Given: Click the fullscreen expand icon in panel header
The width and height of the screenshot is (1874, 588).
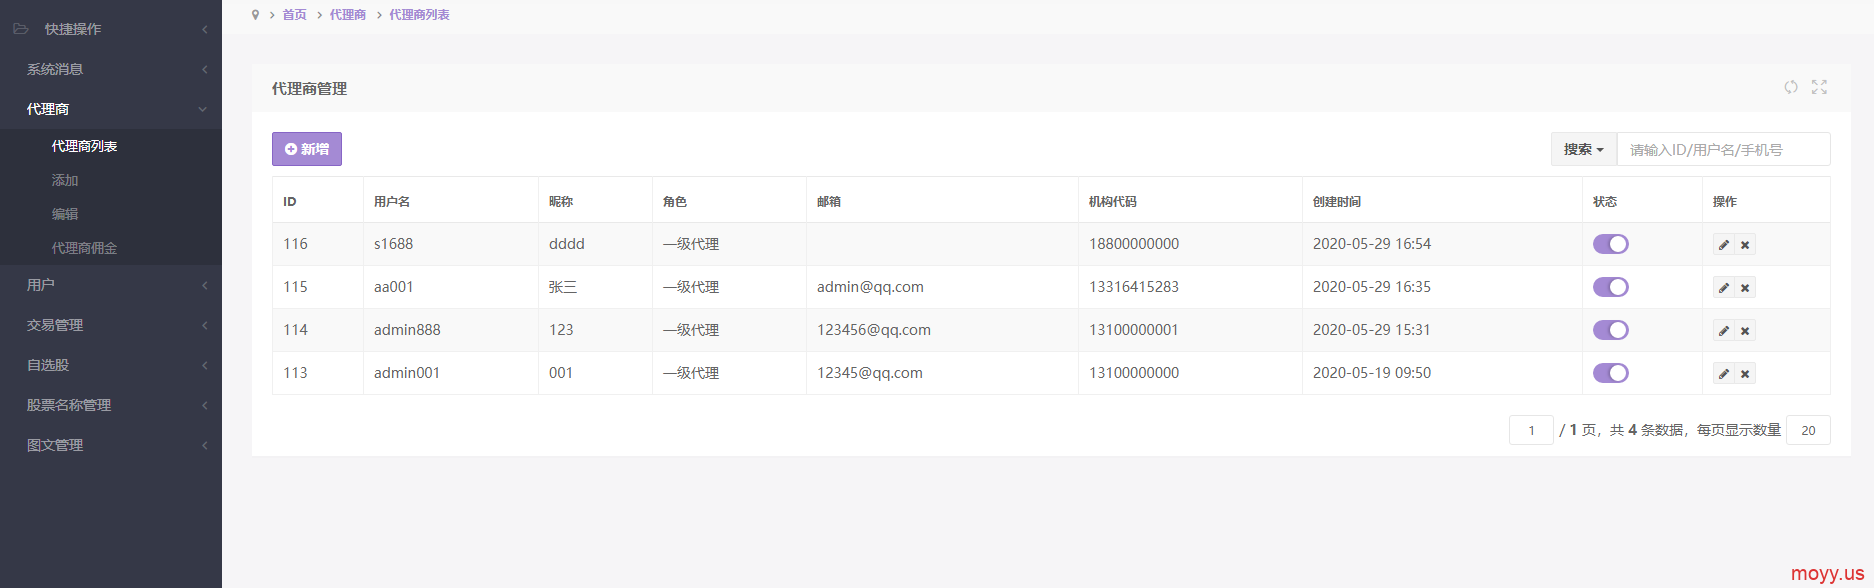Looking at the screenshot, I should click(x=1819, y=88).
